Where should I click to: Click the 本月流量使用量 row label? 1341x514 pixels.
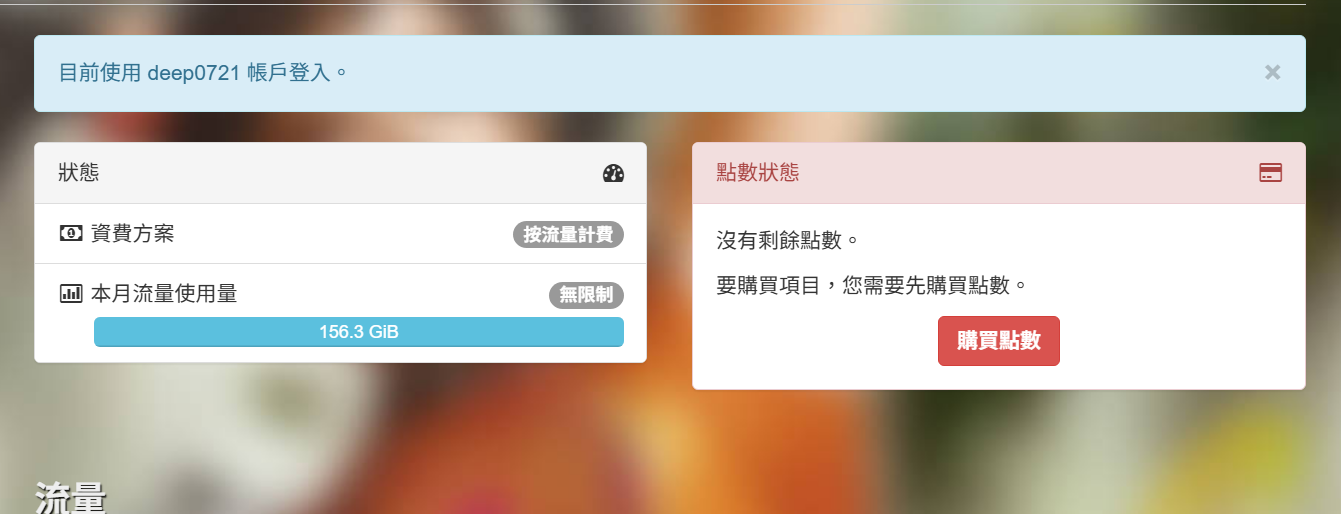[164, 293]
